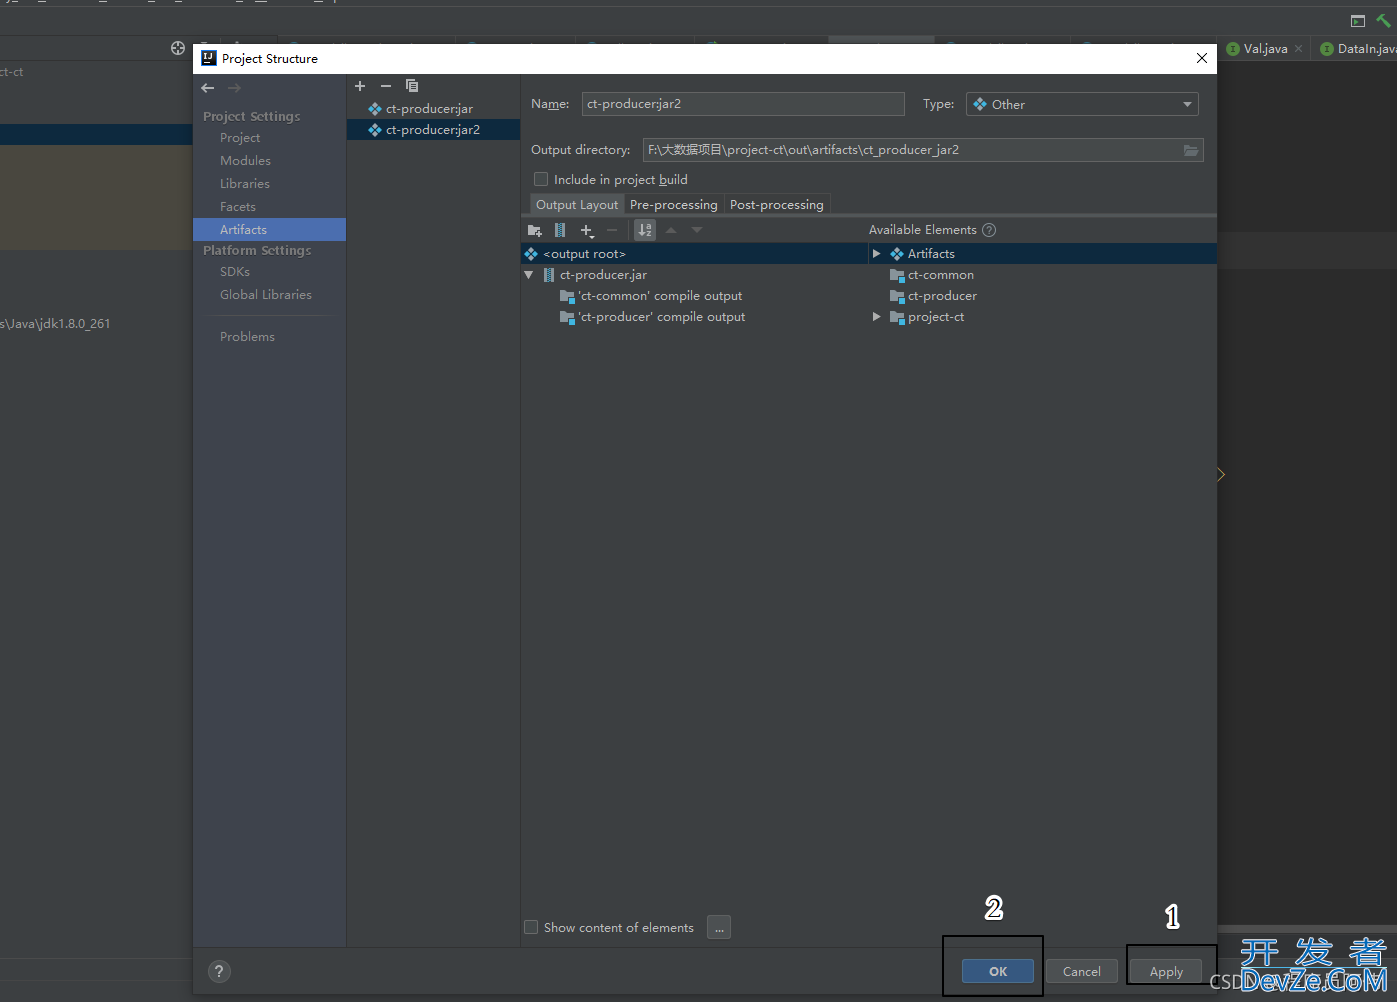Select the ct-producer:jar artifact in the list
1397x1002 pixels.
pyautogui.click(x=433, y=109)
